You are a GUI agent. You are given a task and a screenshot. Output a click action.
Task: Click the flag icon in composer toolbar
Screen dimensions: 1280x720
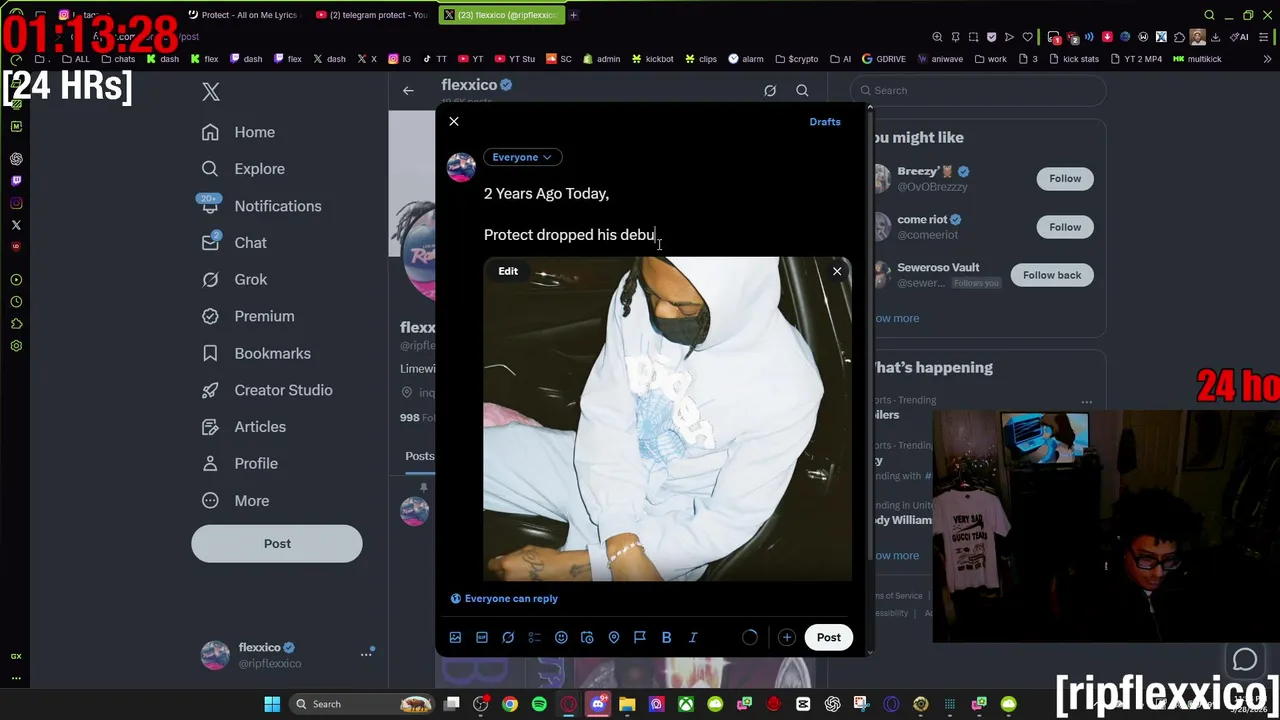tap(640, 637)
